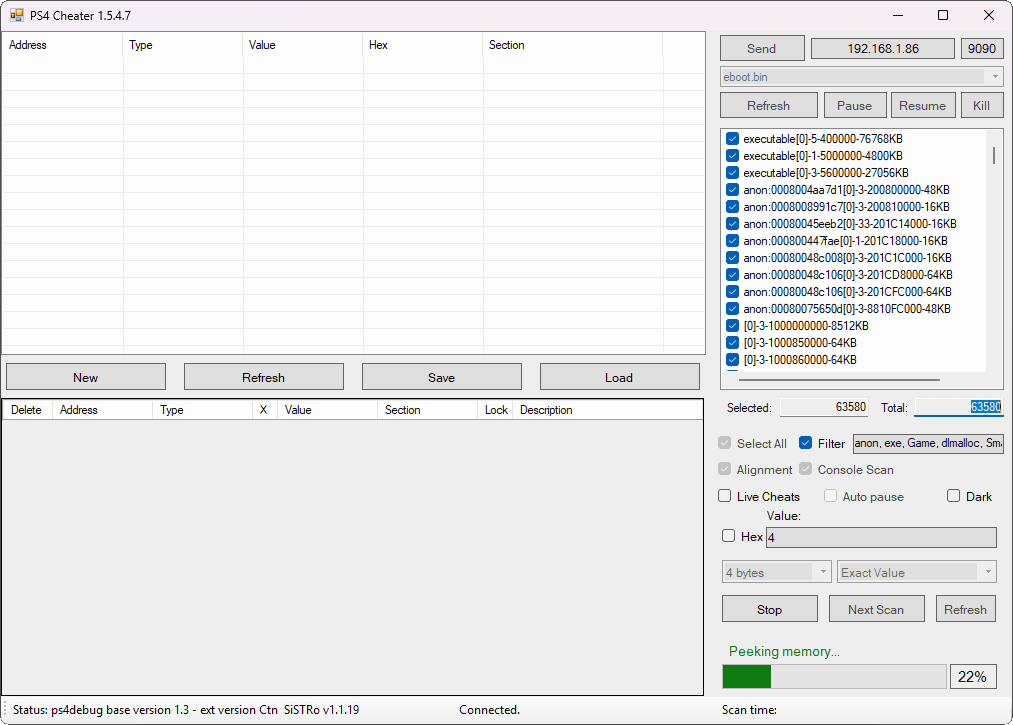Viewport: 1013px width, 725px height.
Task: Click Description column header in cheat list
Action: click(x=607, y=410)
